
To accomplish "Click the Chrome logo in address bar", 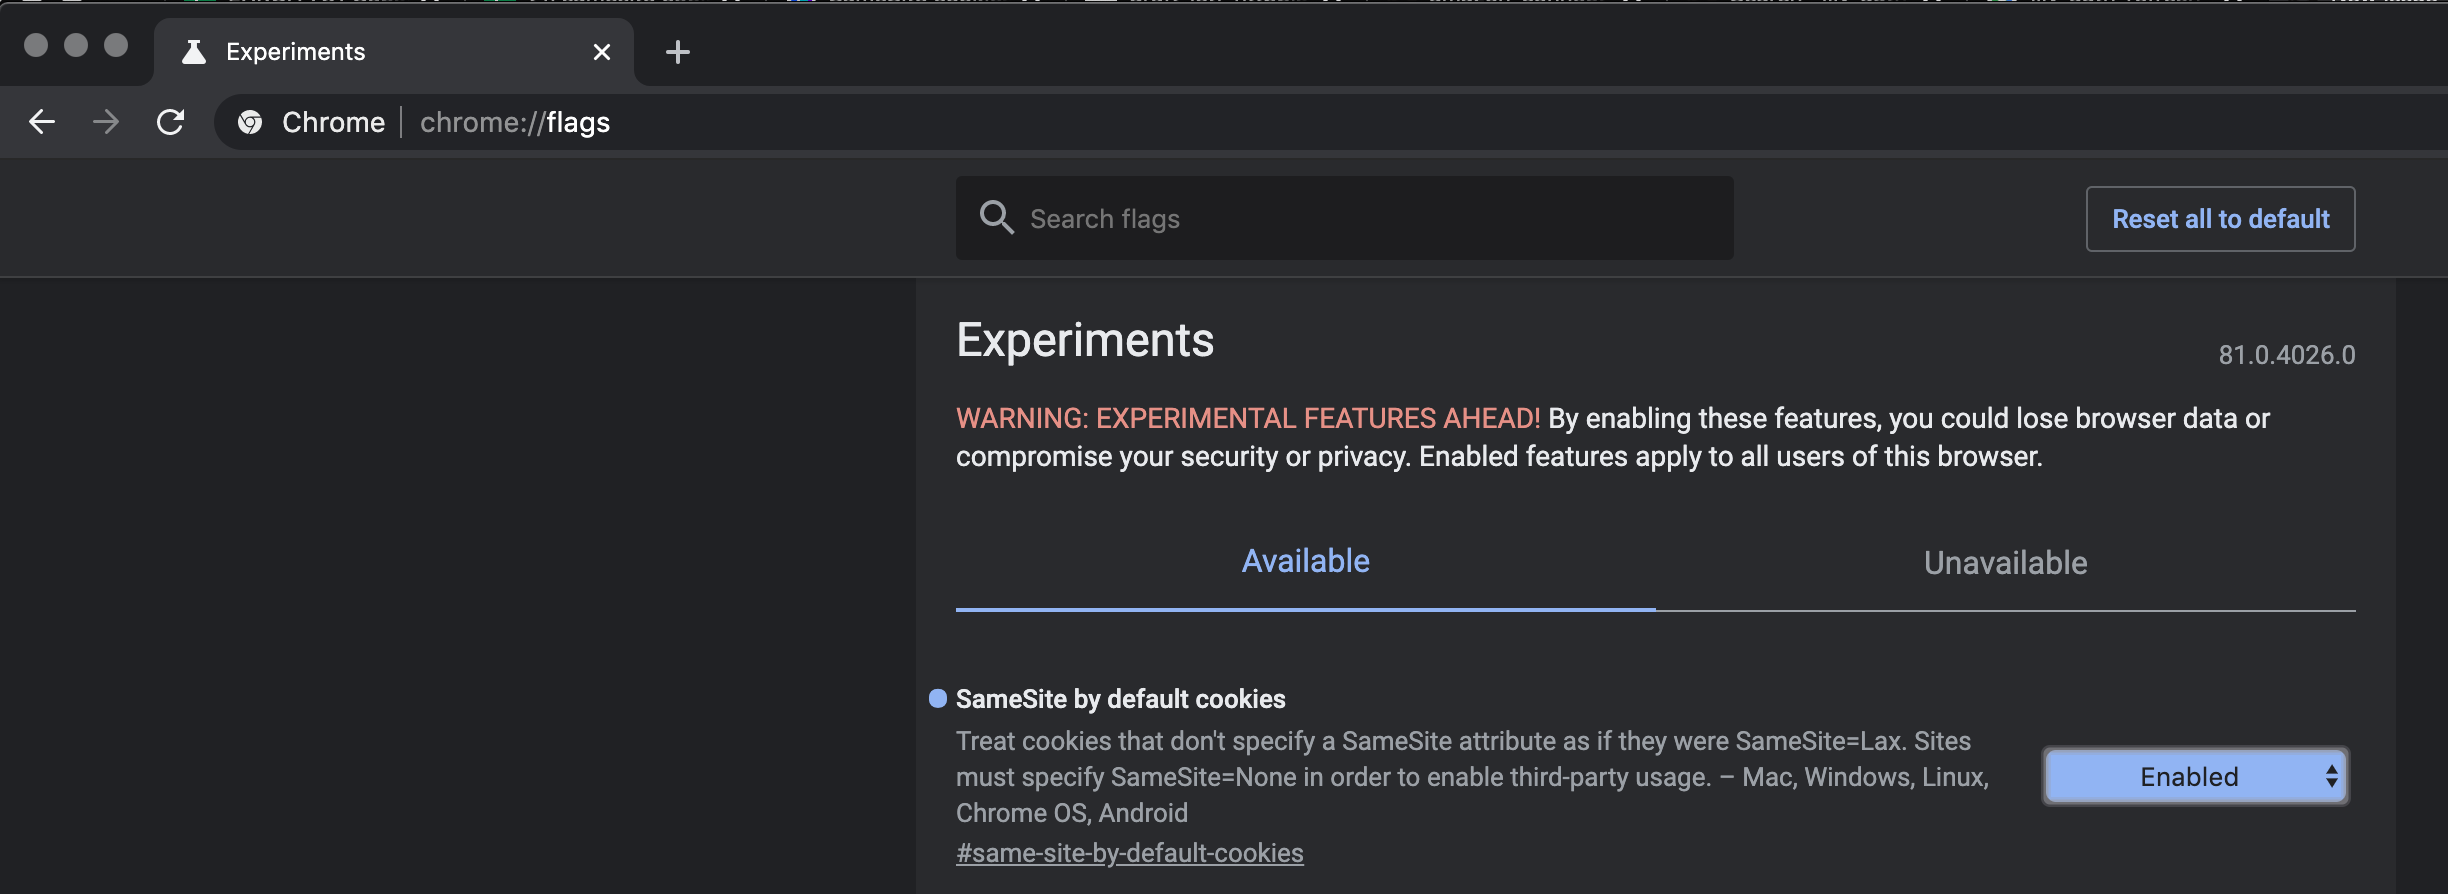I will coord(250,122).
